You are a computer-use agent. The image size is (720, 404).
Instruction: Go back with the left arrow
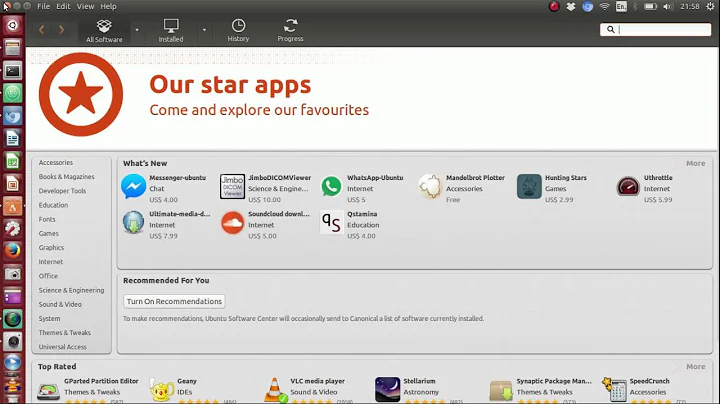pyautogui.click(x=42, y=30)
